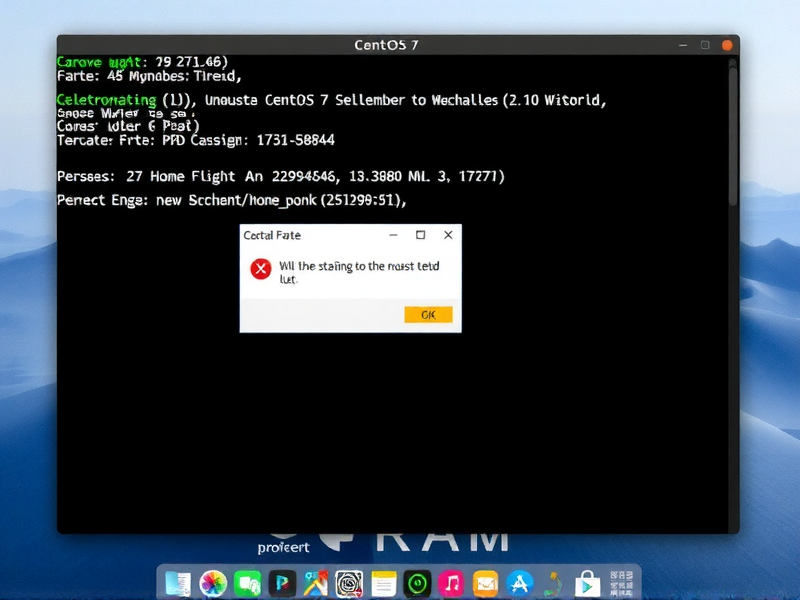Minimize the error dialog box
The width and height of the screenshot is (800, 600).
pos(392,235)
